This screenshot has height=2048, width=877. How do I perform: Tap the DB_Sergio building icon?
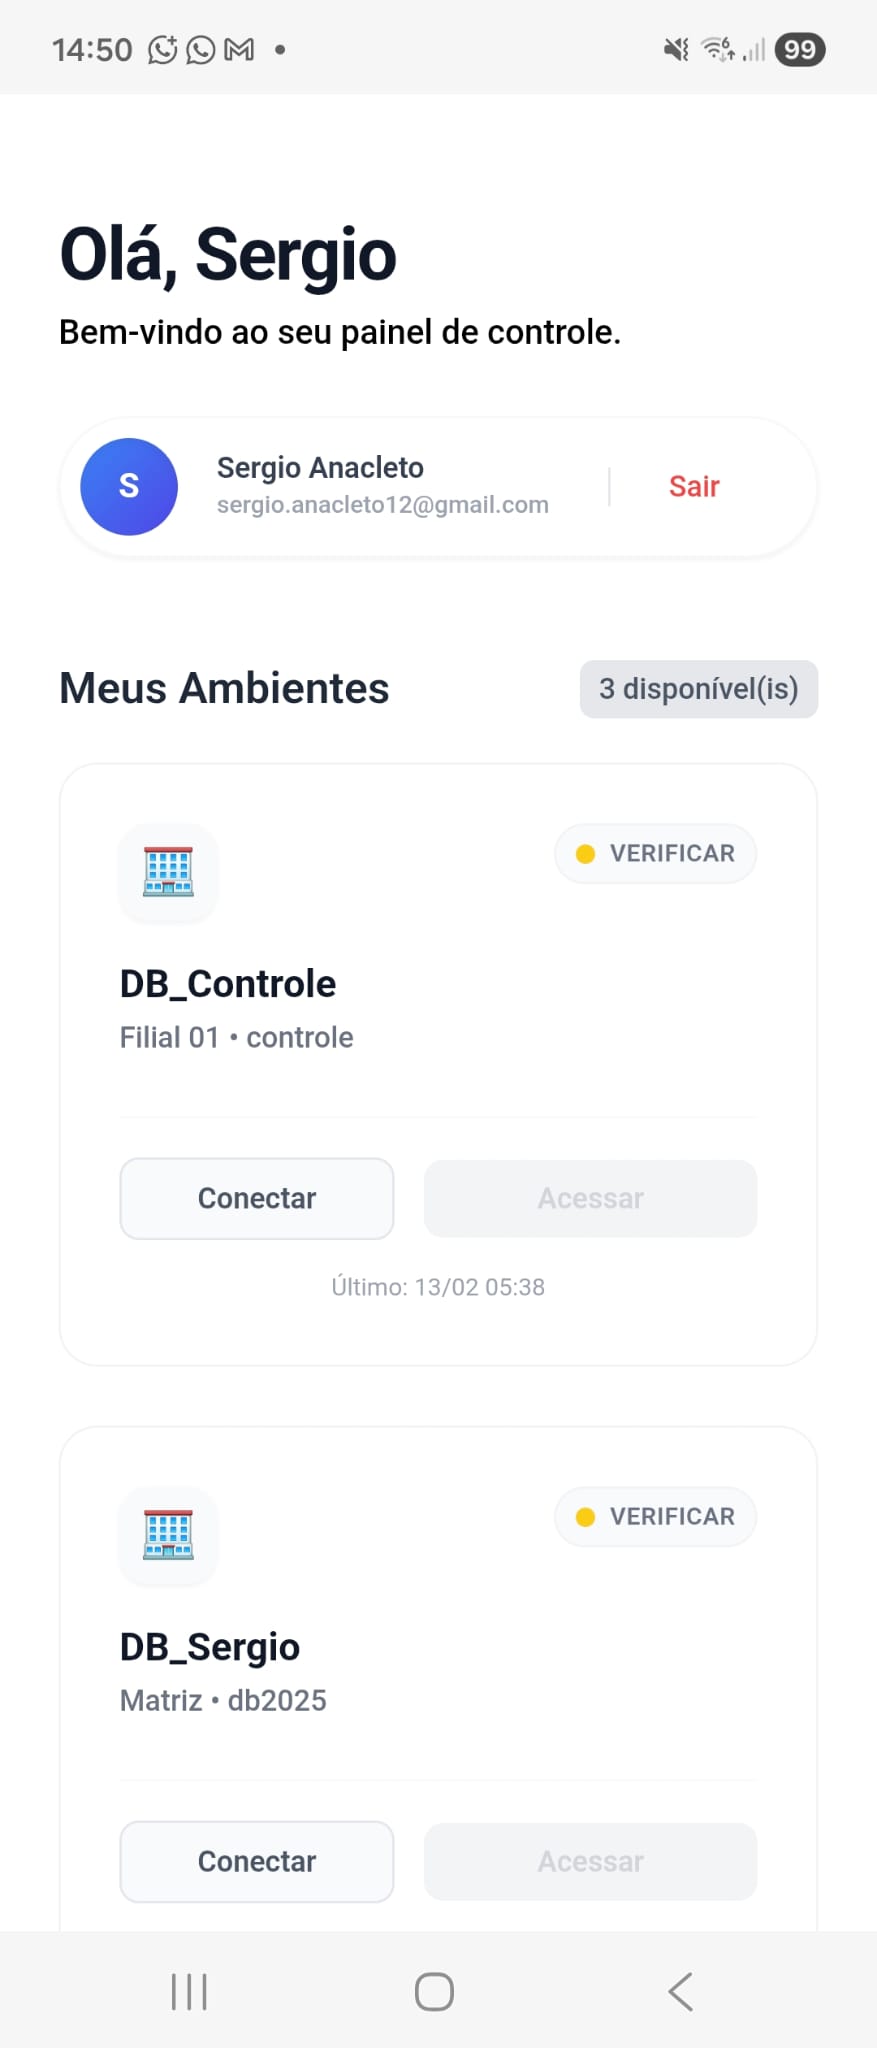(x=168, y=1535)
